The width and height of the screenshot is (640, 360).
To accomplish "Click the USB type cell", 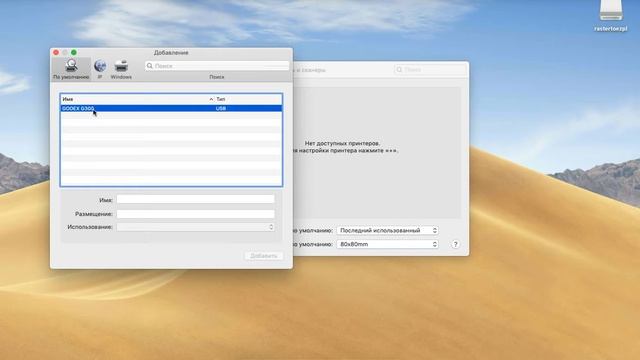I will tap(221, 108).
